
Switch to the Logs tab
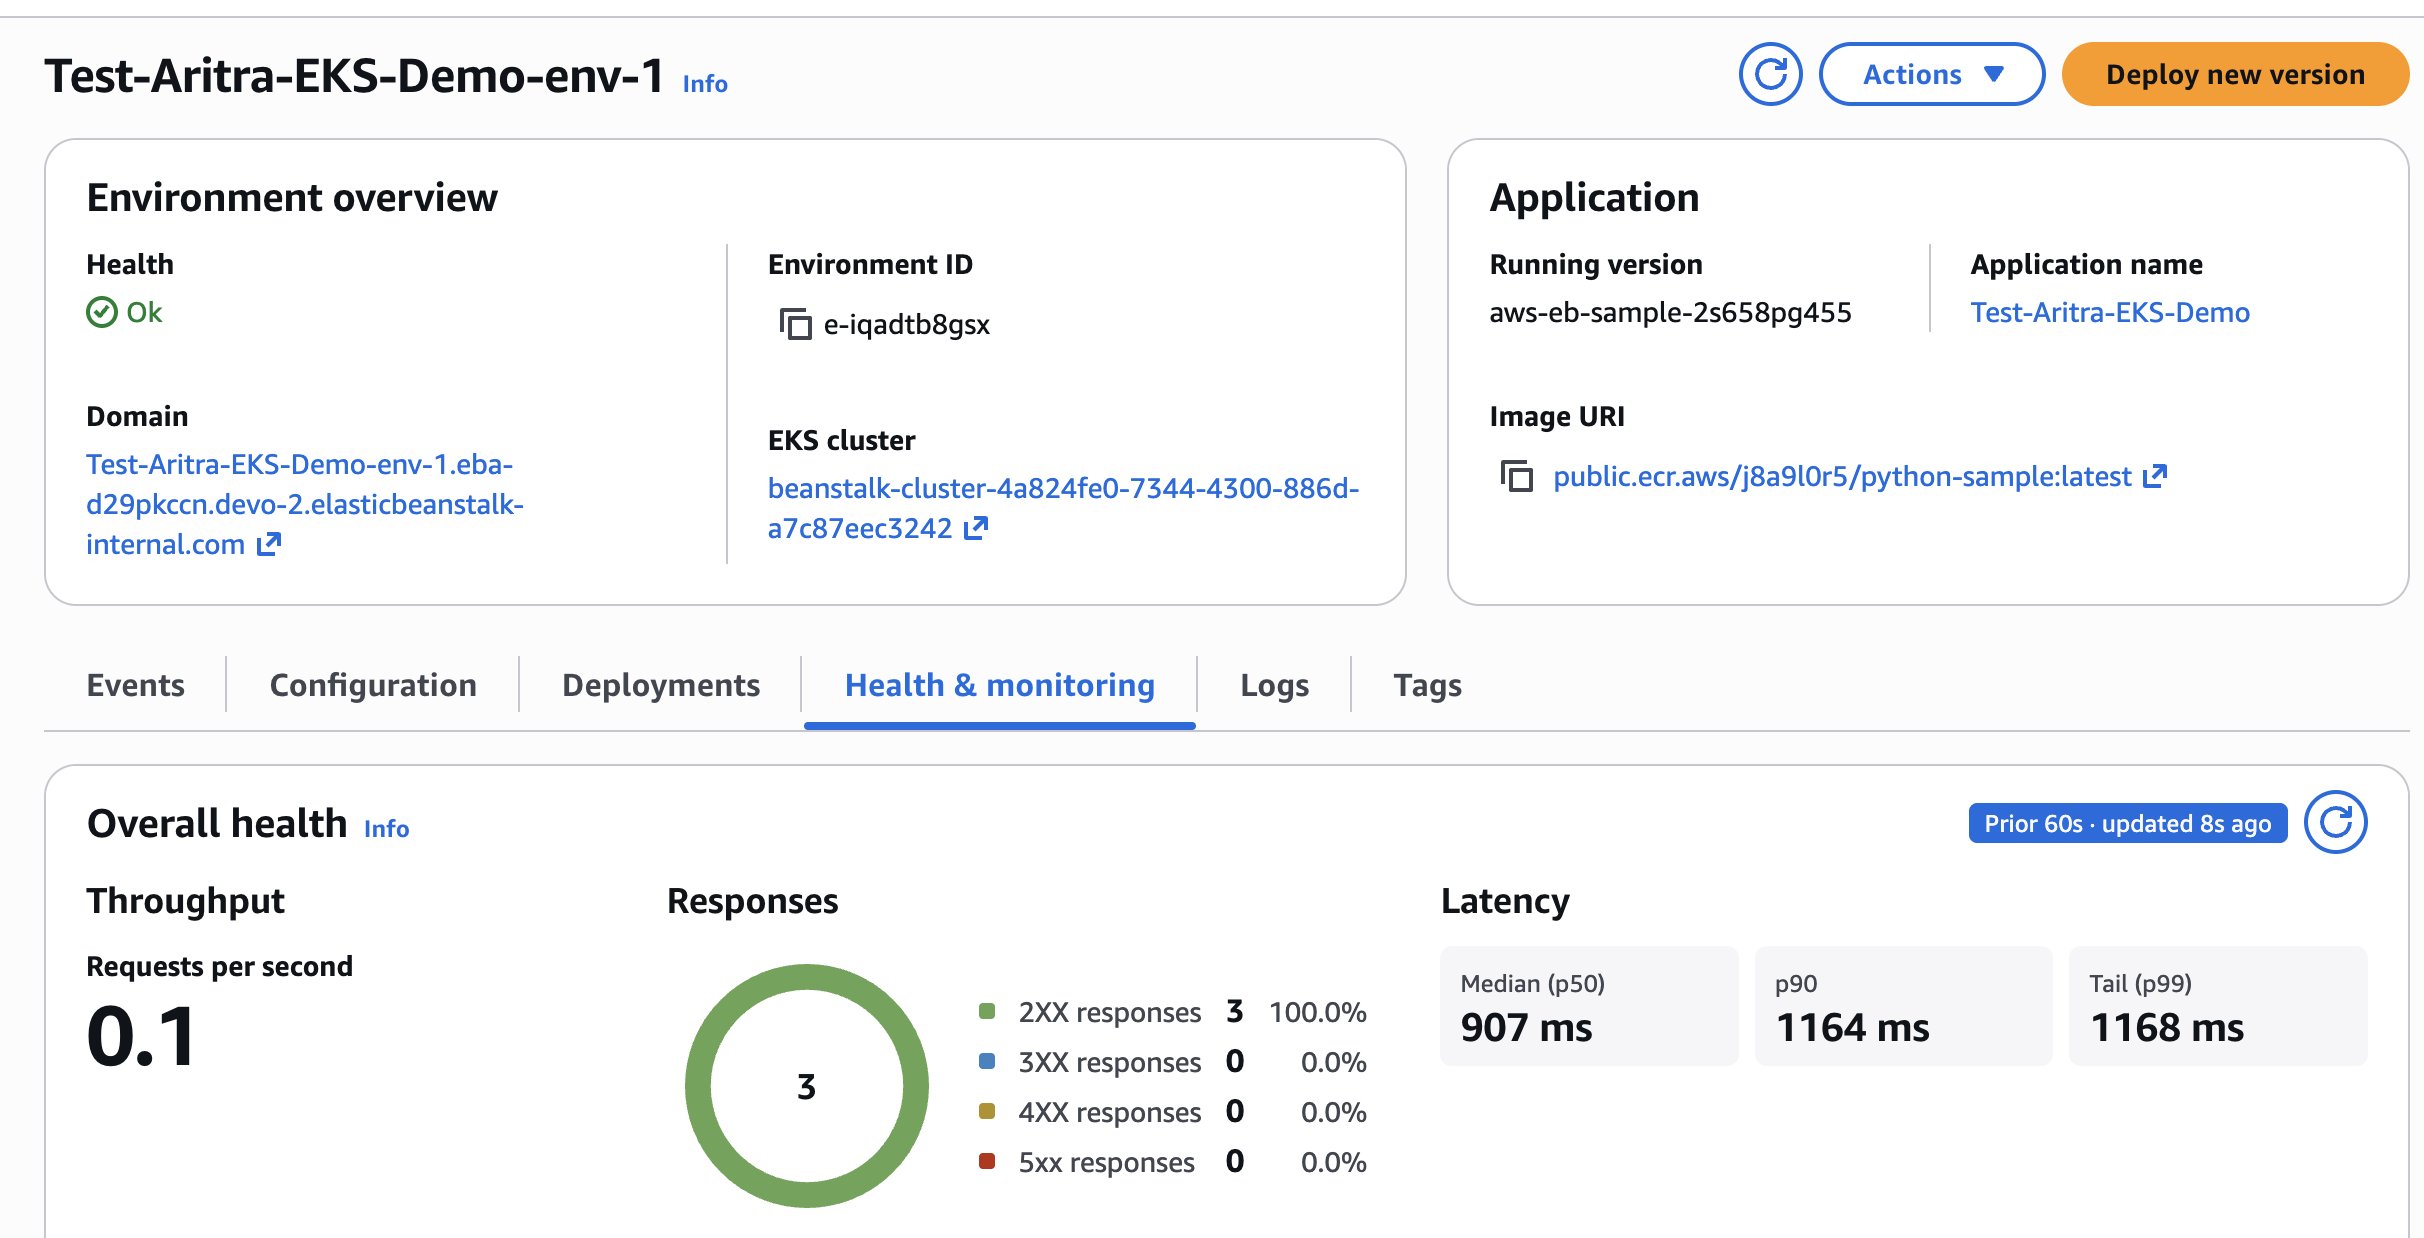(x=1274, y=685)
